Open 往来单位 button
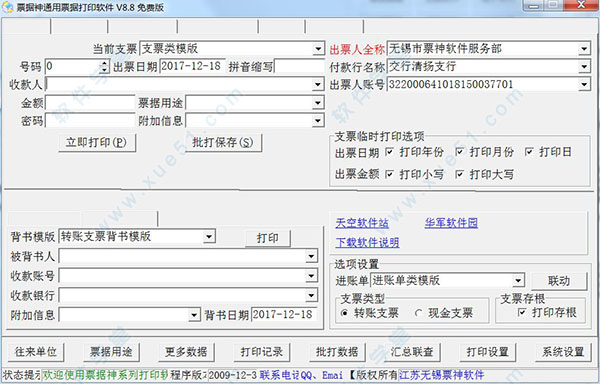Image resolution: width=600 pixels, height=384 pixels. pos(36,351)
